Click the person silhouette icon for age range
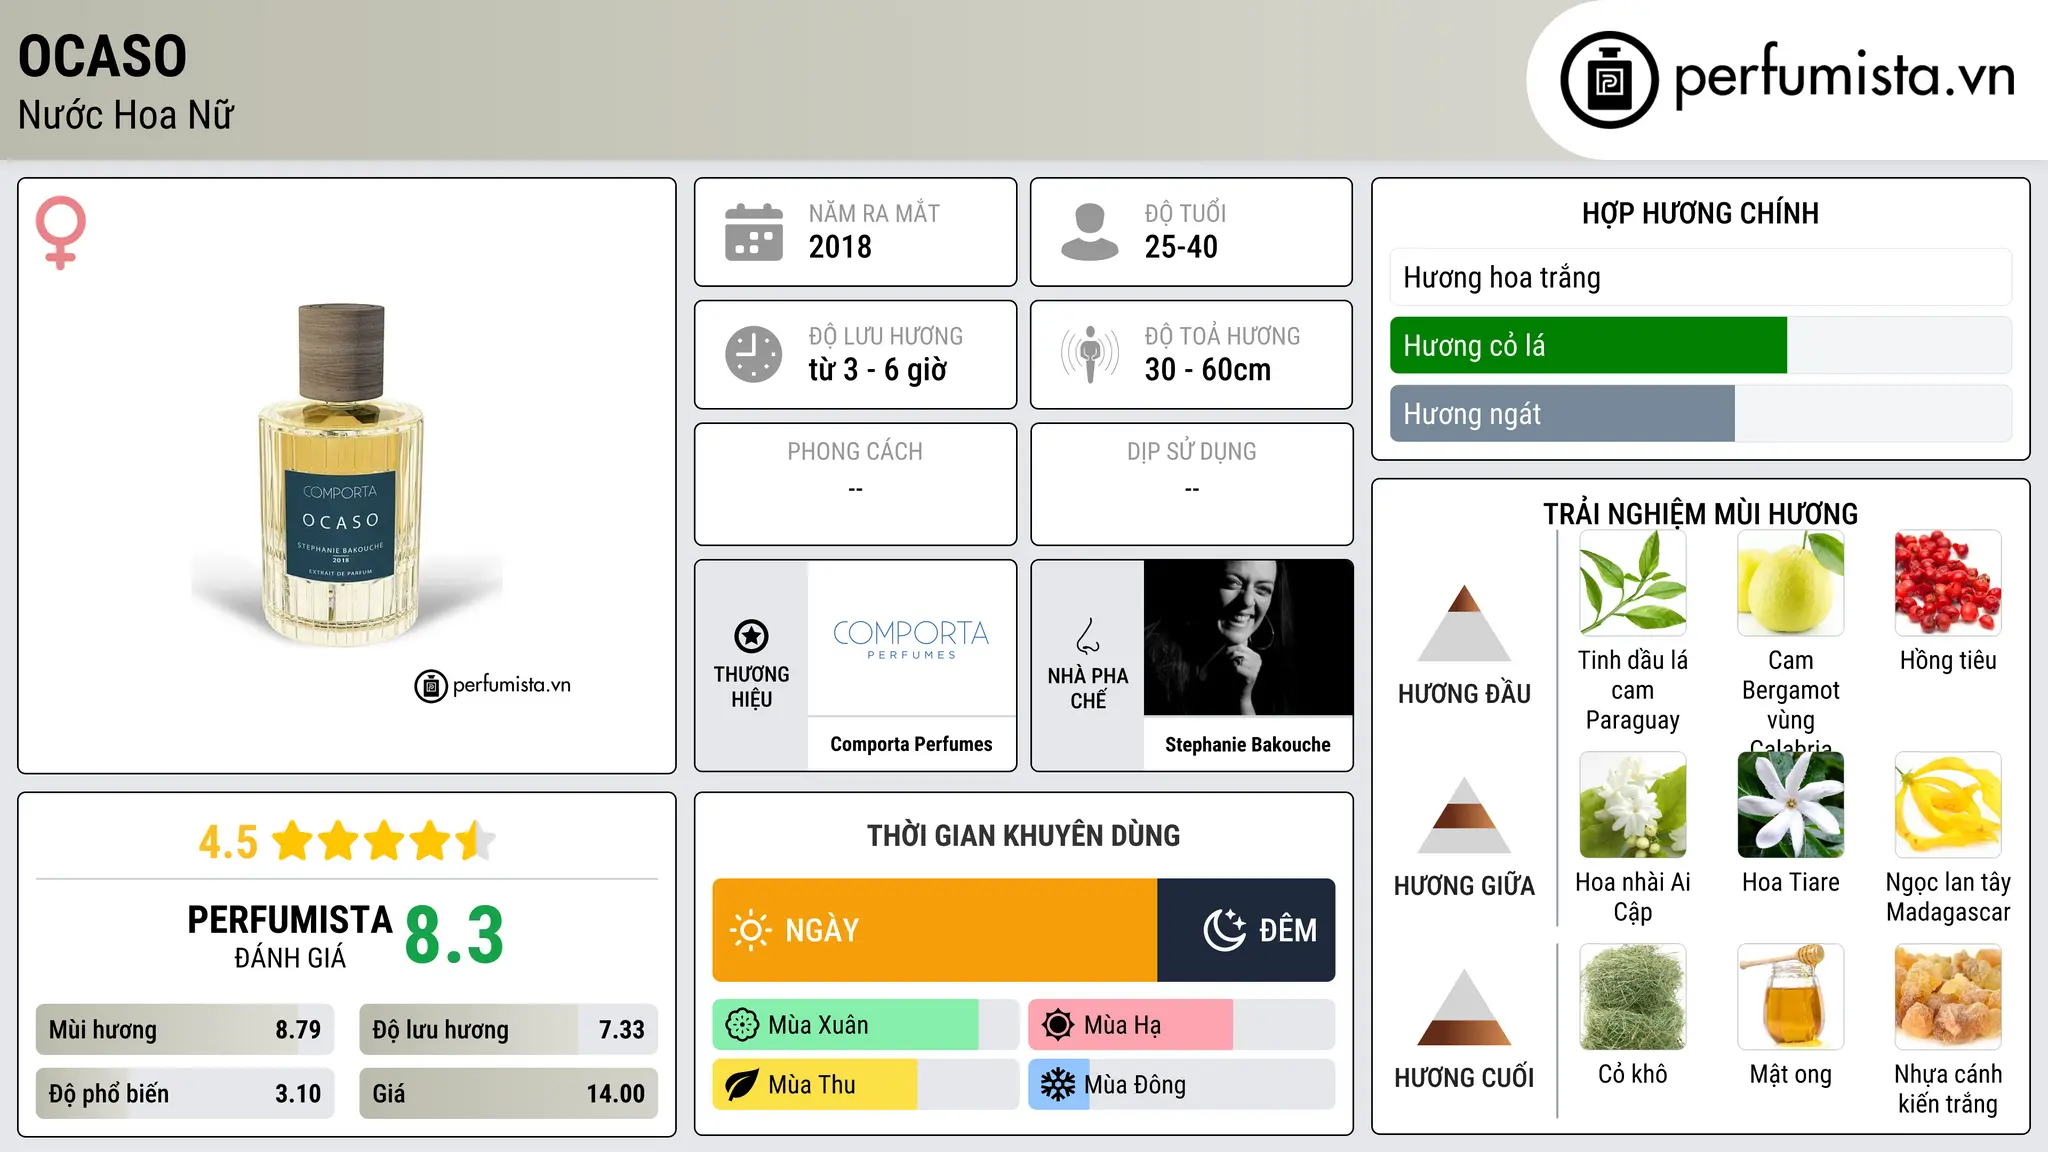 (1089, 232)
